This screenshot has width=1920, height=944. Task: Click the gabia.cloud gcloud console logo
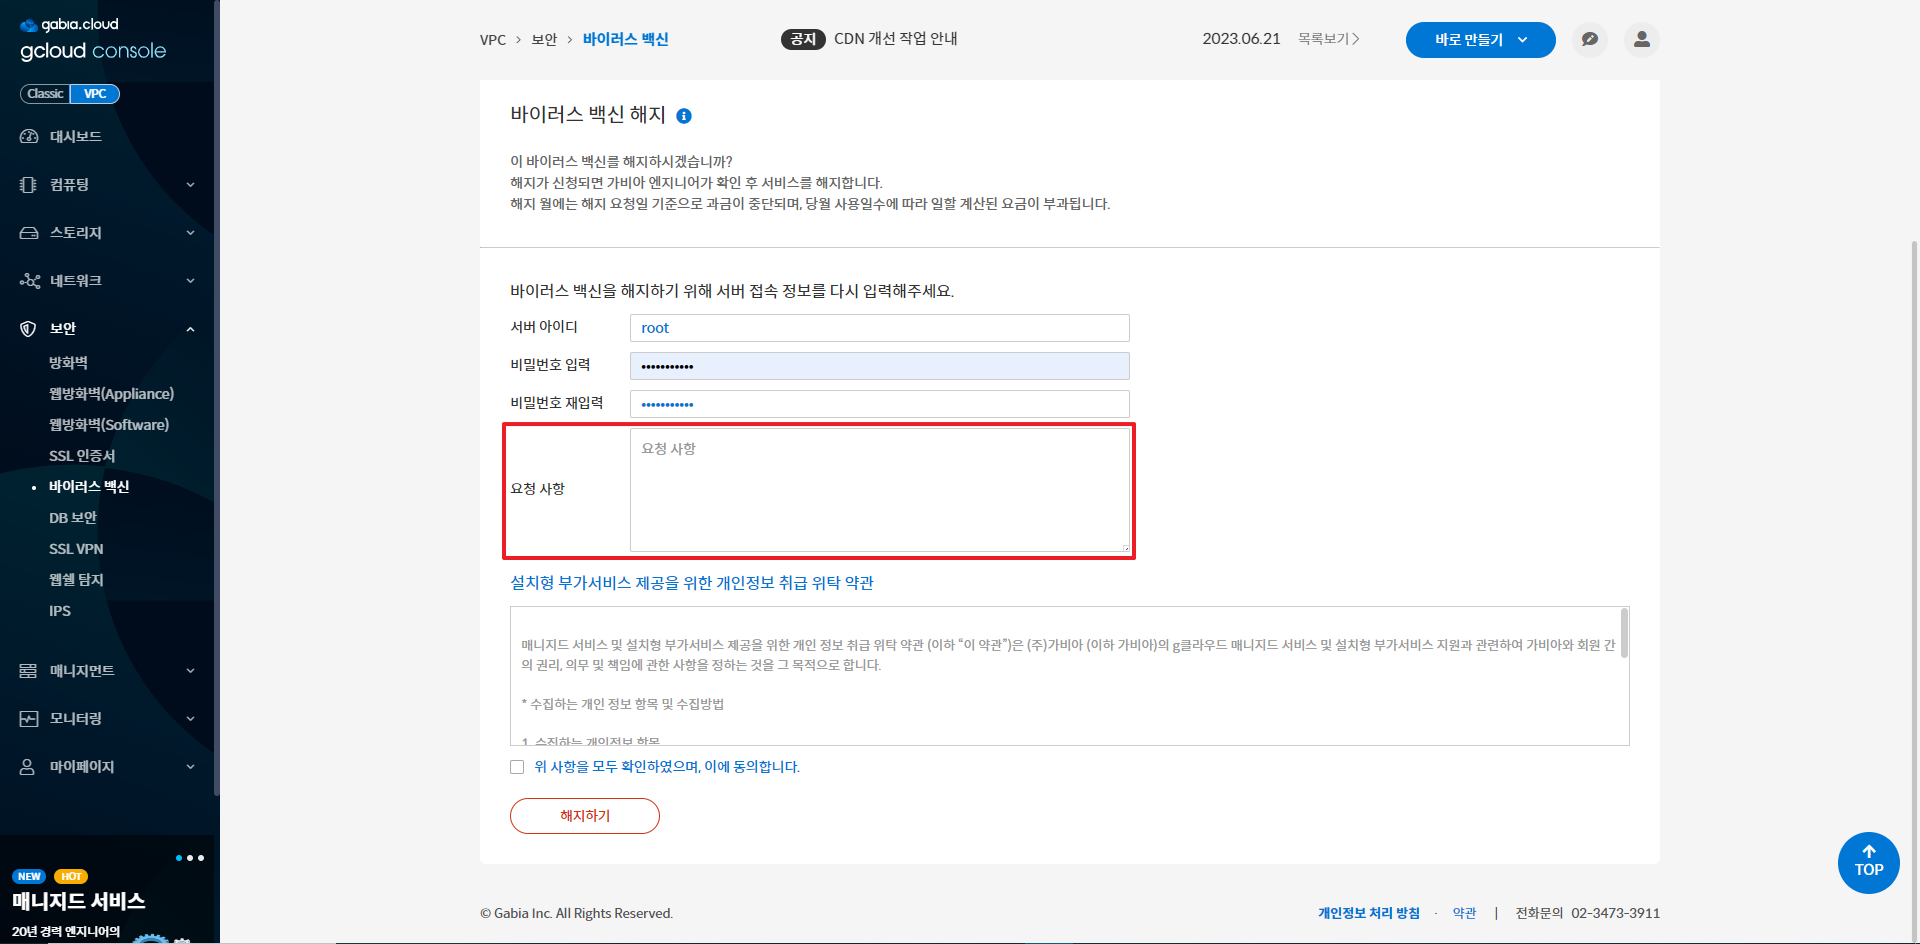click(93, 40)
